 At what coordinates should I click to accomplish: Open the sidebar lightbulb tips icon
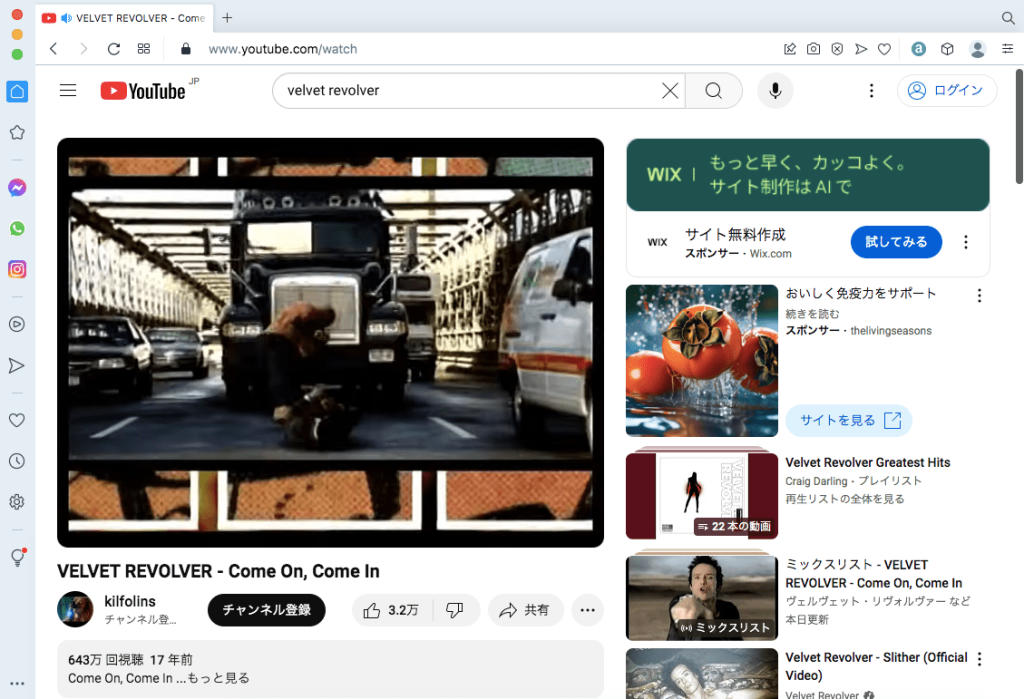point(18,557)
